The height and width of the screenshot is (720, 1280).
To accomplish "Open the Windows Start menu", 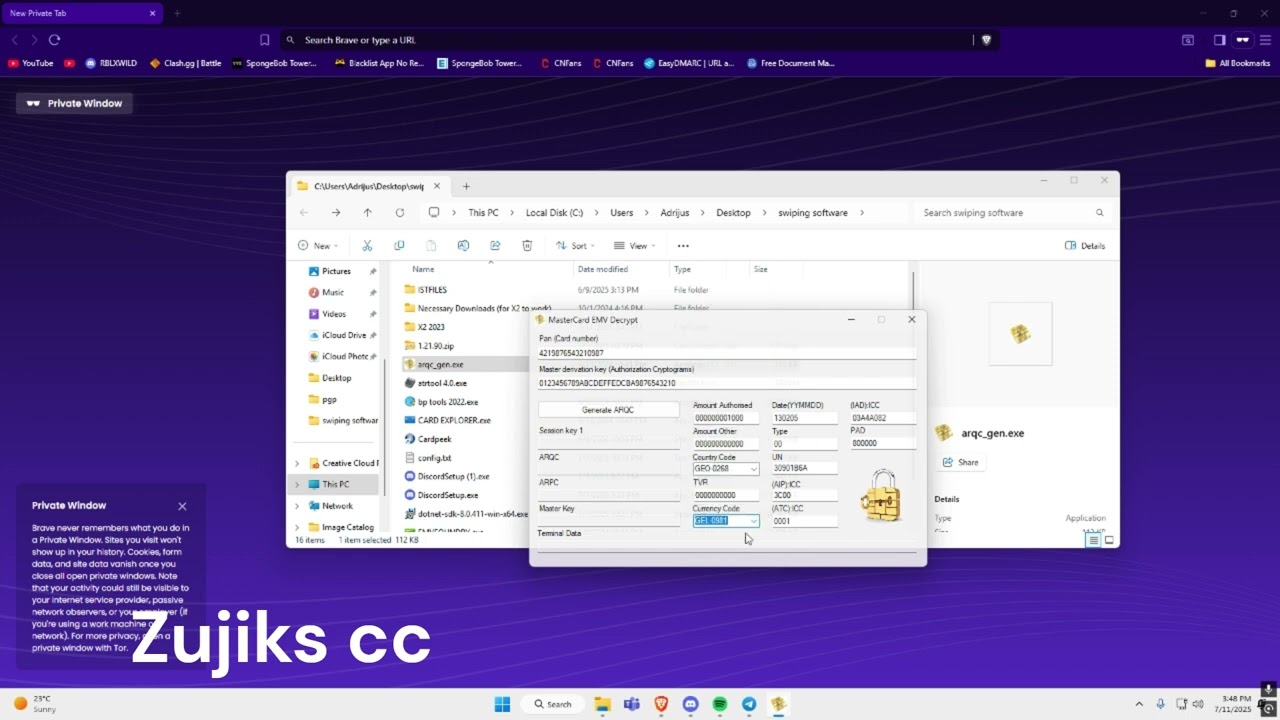I will [502, 704].
